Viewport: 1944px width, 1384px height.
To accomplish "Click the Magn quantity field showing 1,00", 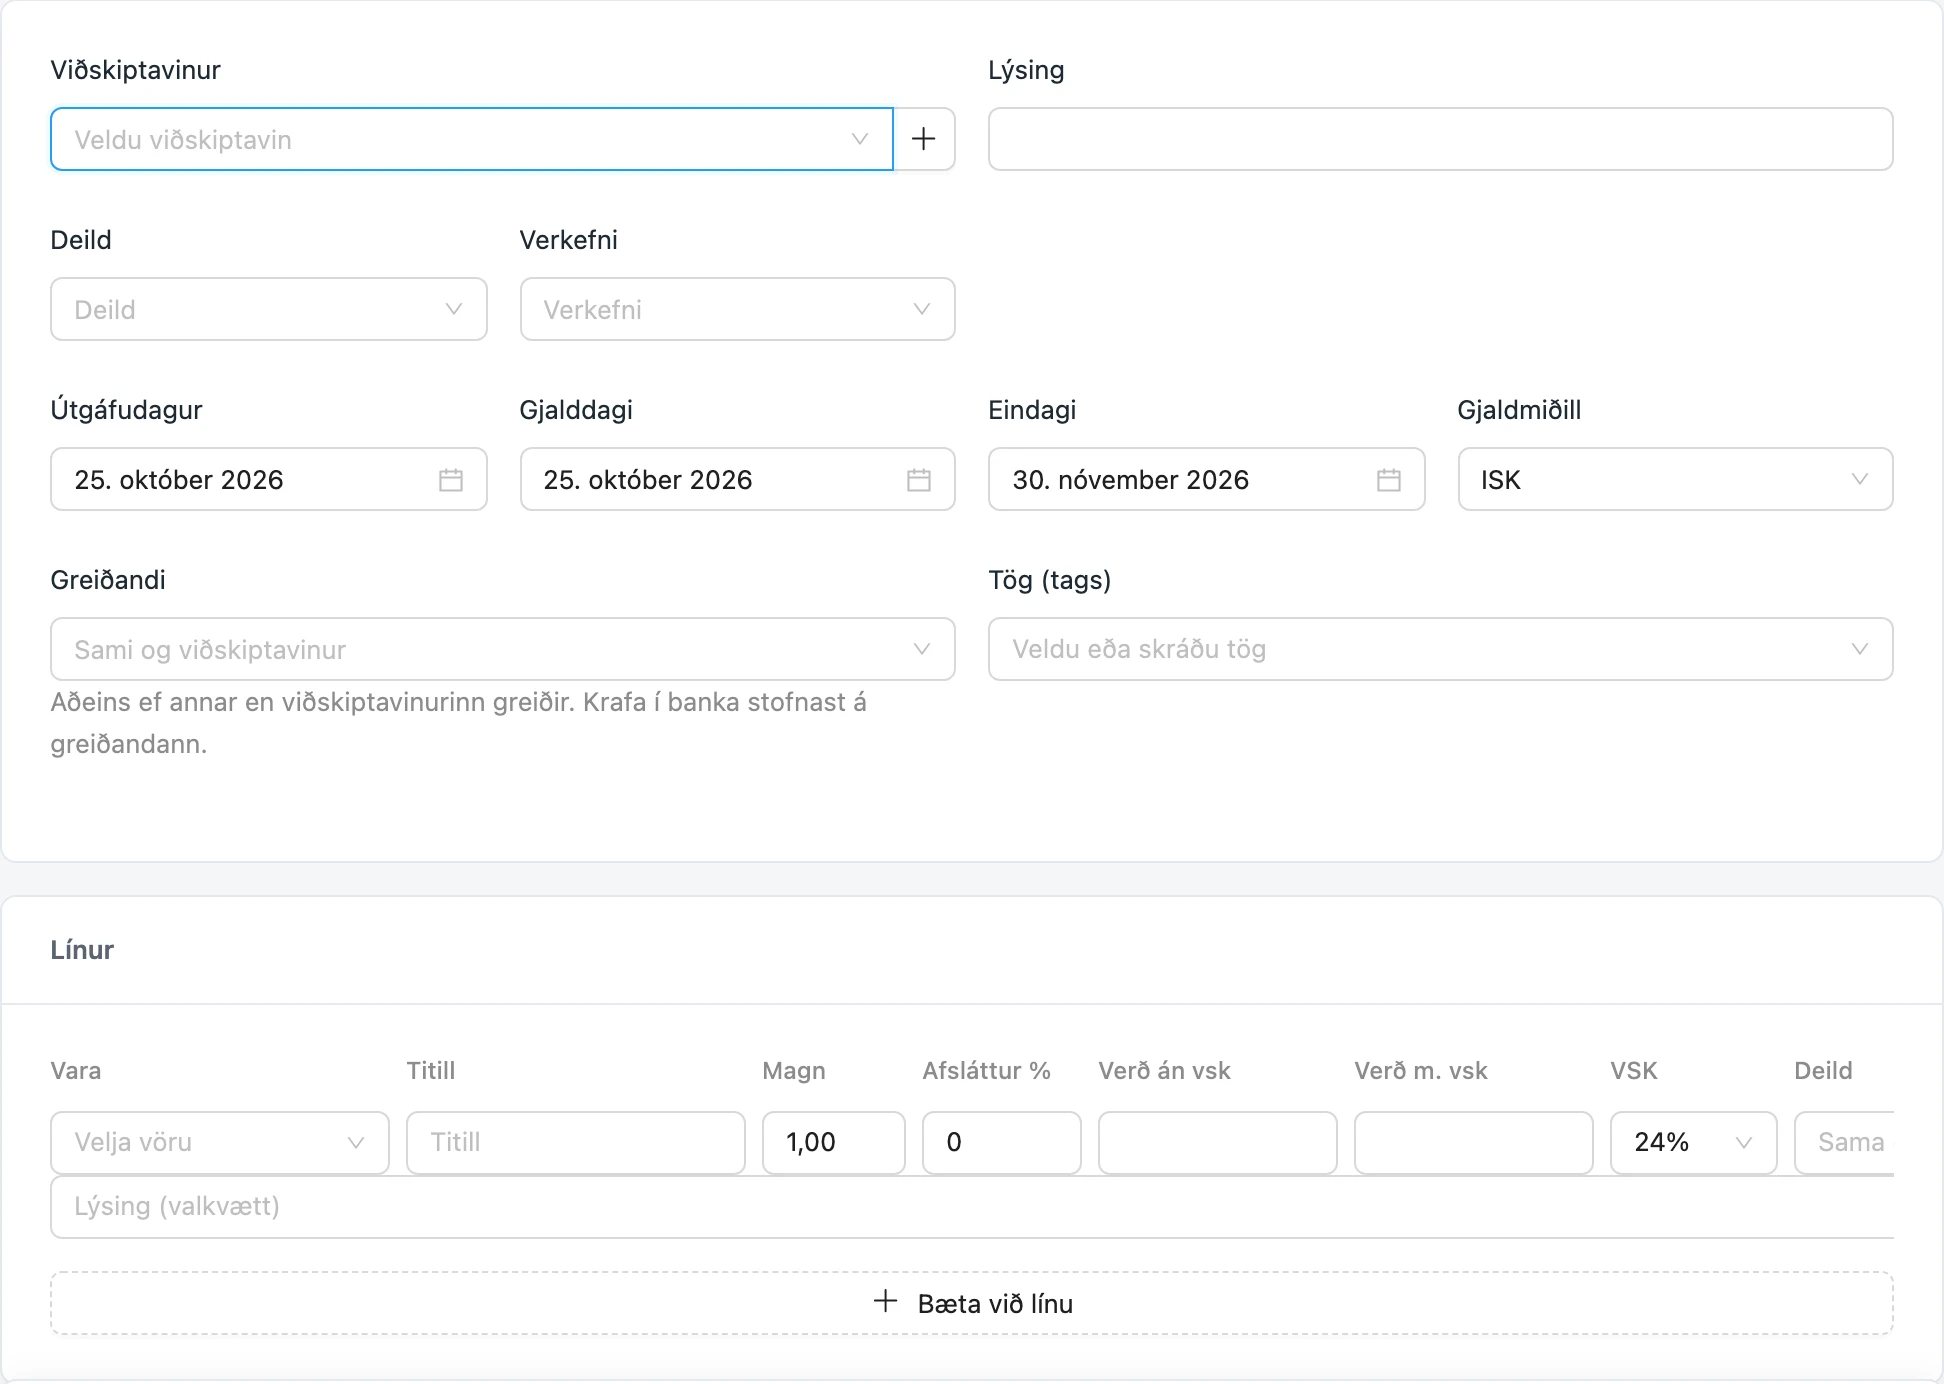I will click(x=834, y=1142).
